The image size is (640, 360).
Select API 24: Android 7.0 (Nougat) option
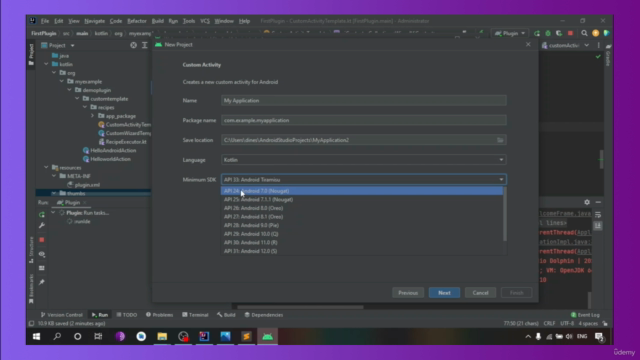pyautogui.click(x=362, y=191)
